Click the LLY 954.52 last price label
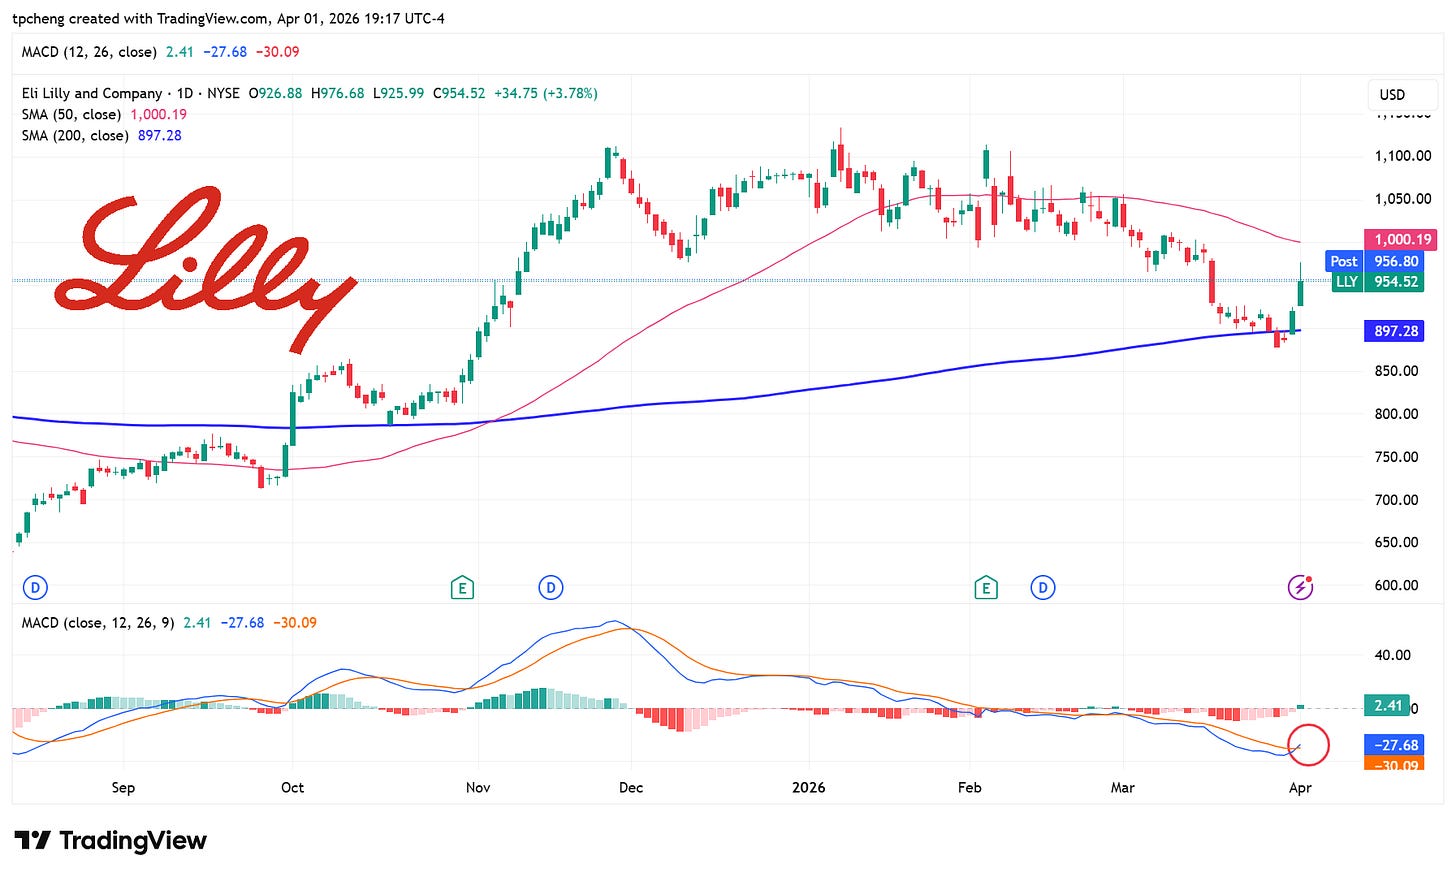Viewport: 1456px width, 877px height. [x=1377, y=282]
